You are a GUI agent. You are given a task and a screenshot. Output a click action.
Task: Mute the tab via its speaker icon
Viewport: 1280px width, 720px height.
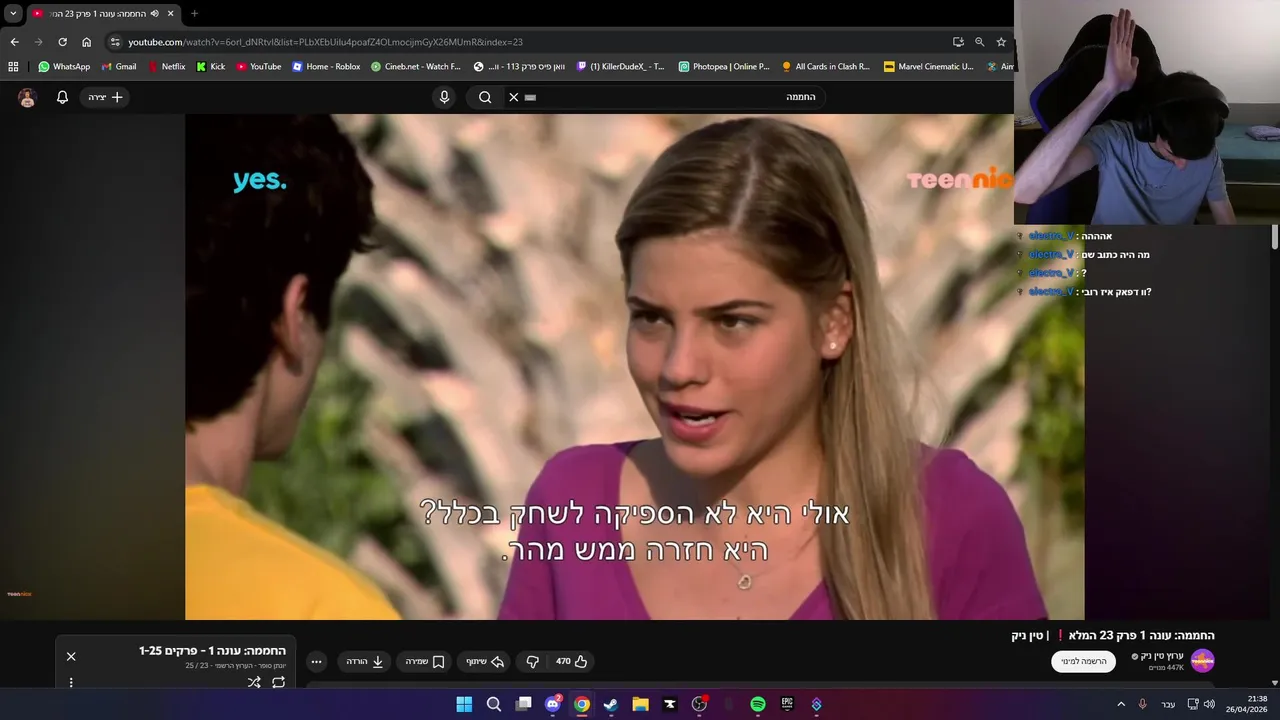(154, 13)
